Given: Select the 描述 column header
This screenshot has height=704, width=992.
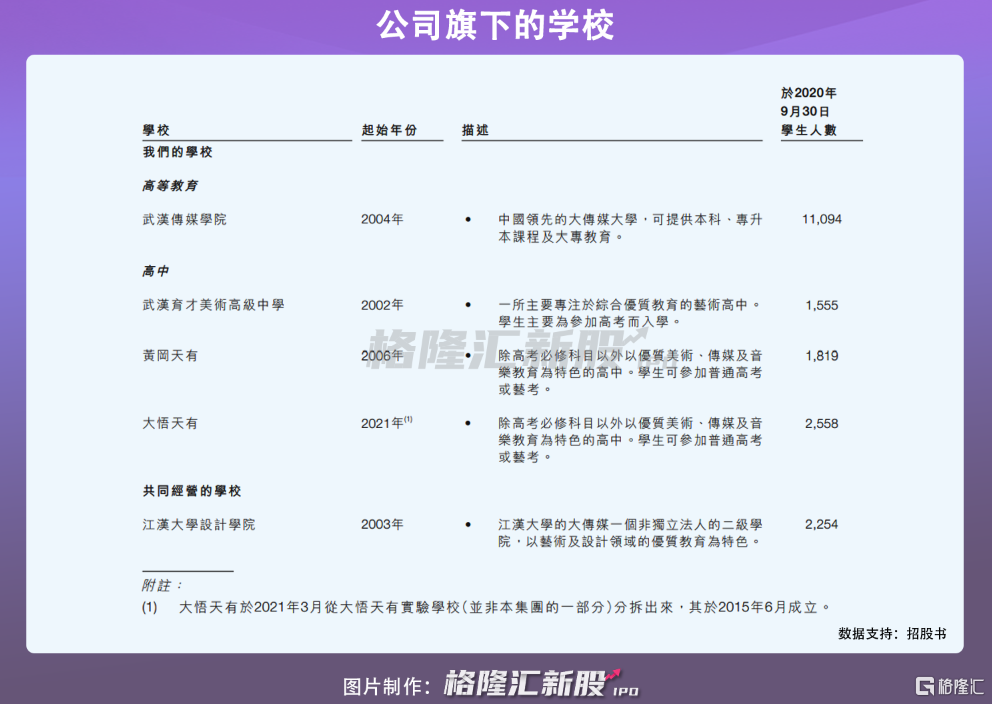Looking at the screenshot, I should (476, 131).
